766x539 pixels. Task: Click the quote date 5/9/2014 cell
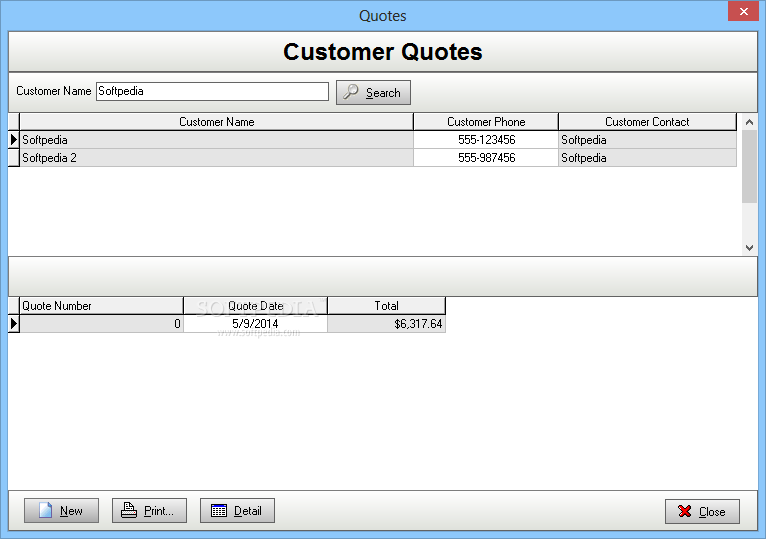[x=255, y=323]
